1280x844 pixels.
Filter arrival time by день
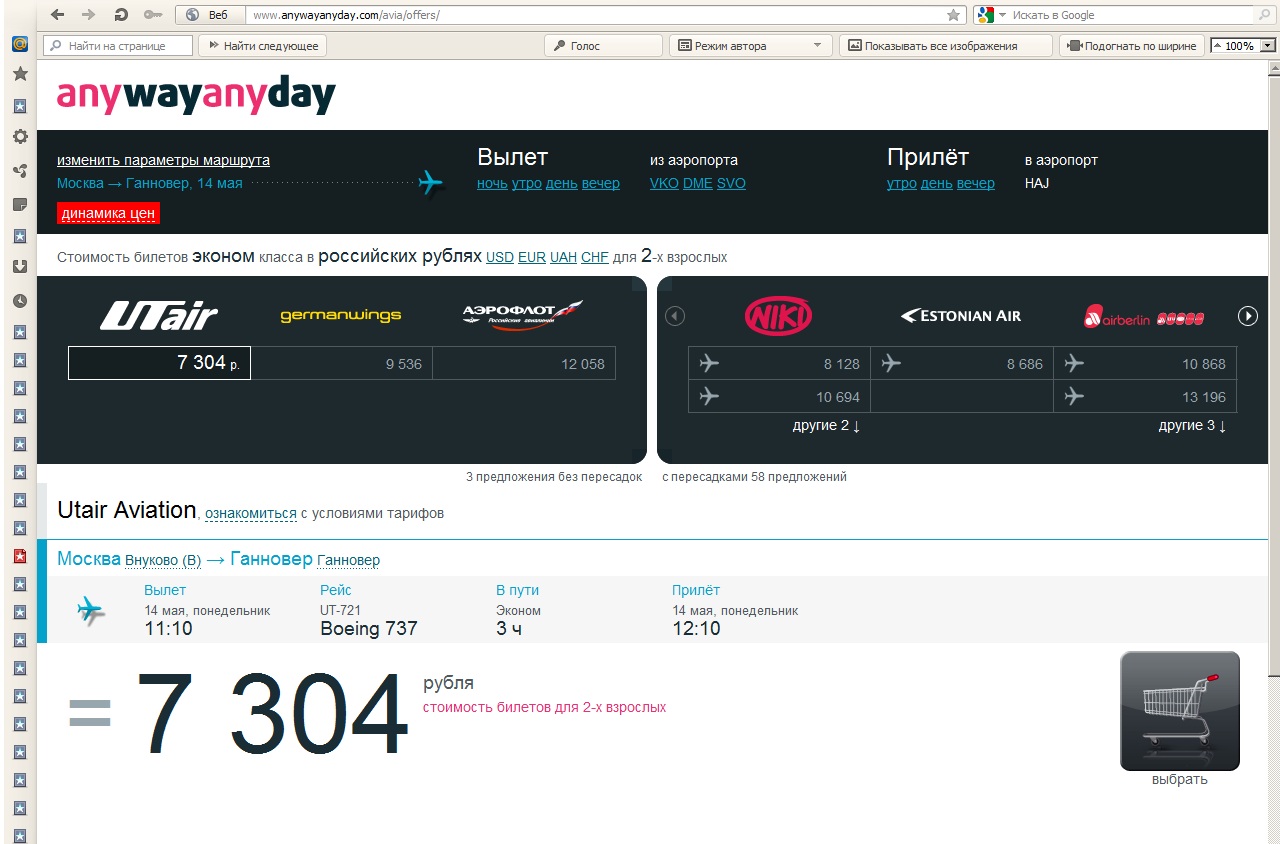tap(937, 184)
